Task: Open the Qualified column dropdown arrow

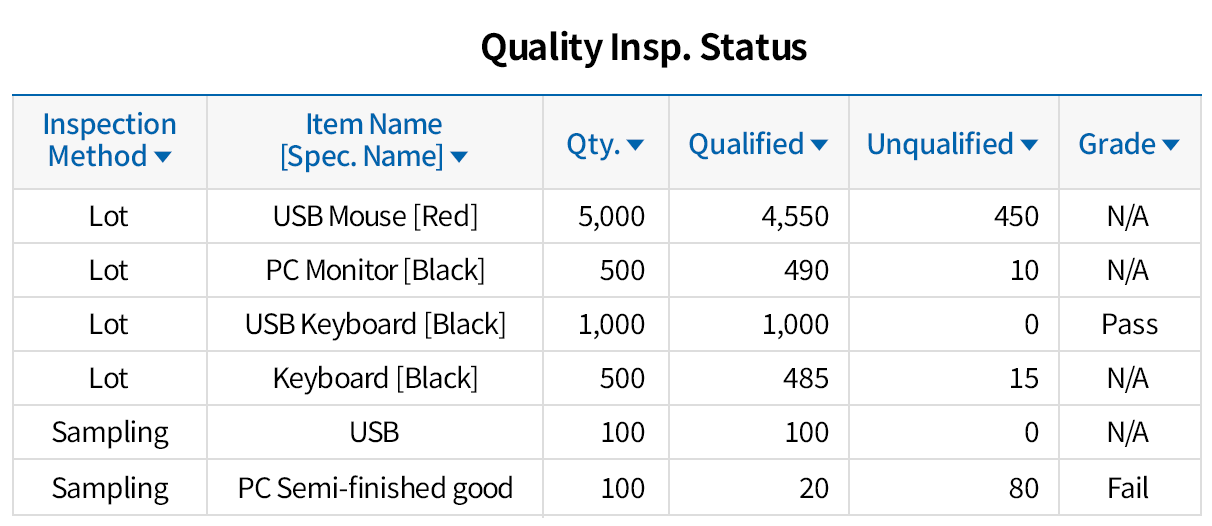Action: (820, 146)
